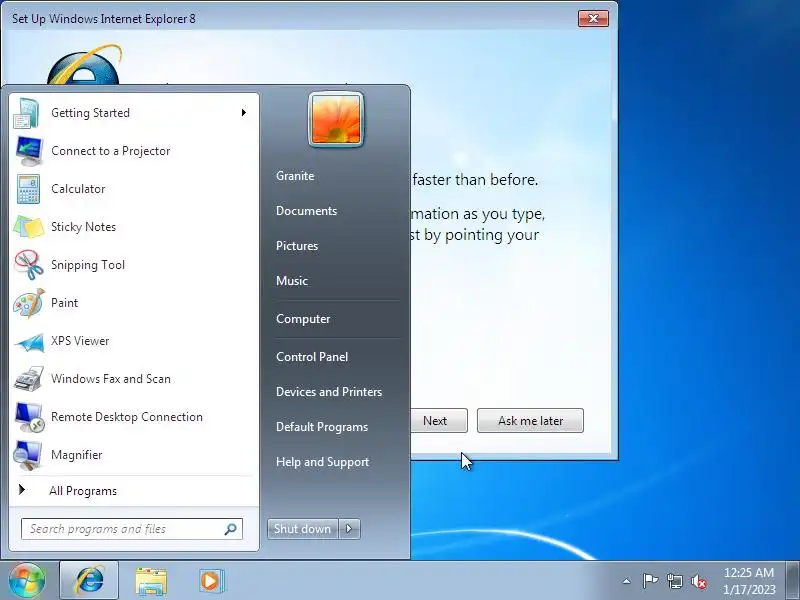The width and height of the screenshot is (800, 600).
Task: Click the search magnifying glass icon
Action: [x=230, y=529]
